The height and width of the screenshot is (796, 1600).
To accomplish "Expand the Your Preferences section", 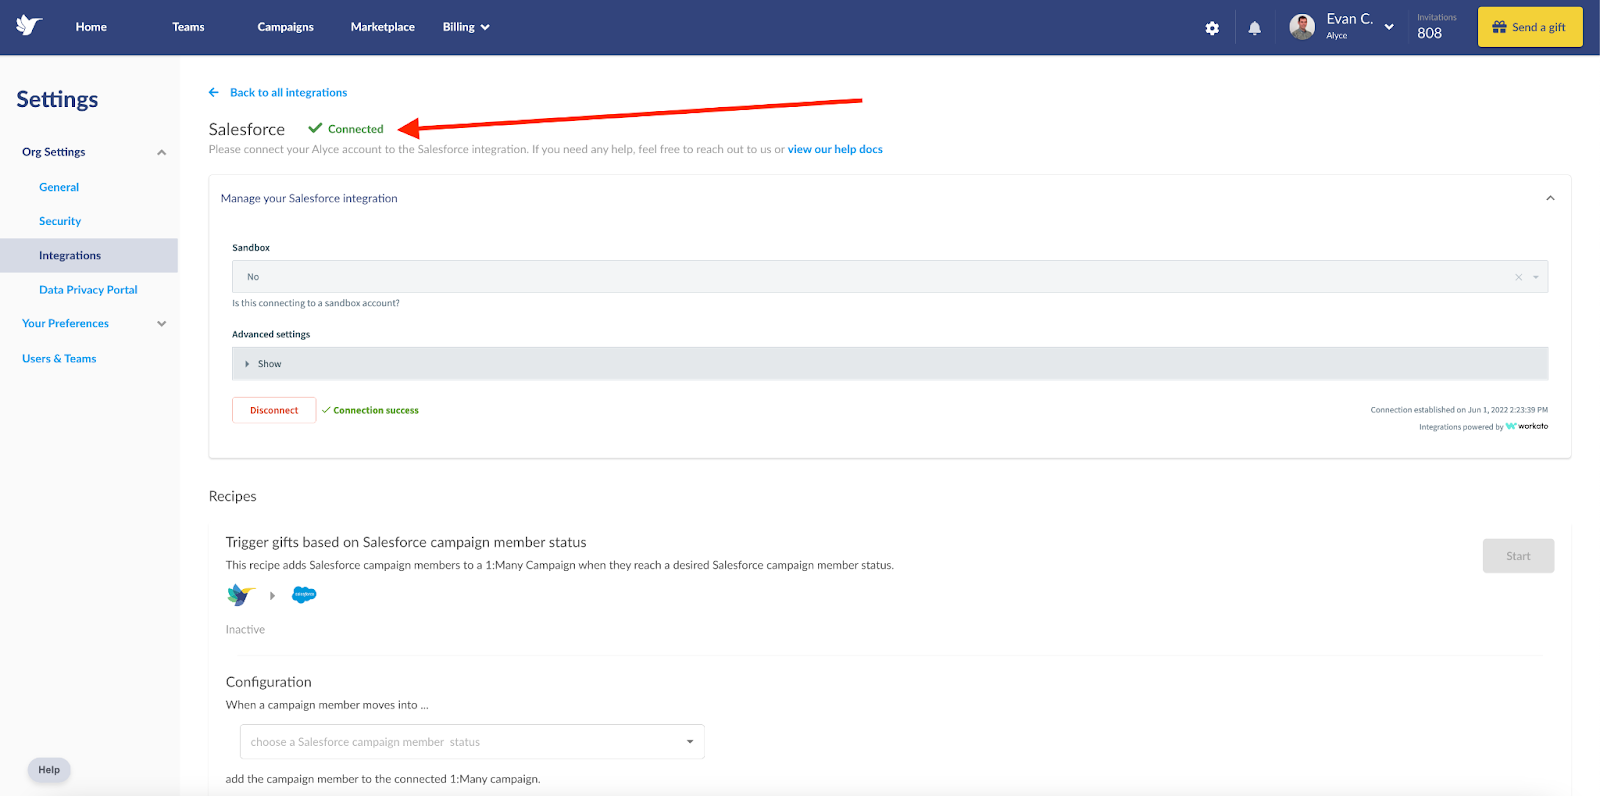I will coord(161,324).
